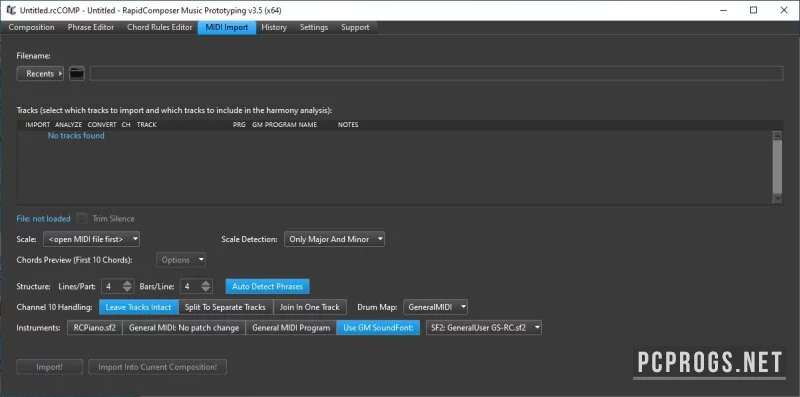Choose RCPiano.sf2 instrument option
The width and height of the screenshot is (800, 397).
95,328
